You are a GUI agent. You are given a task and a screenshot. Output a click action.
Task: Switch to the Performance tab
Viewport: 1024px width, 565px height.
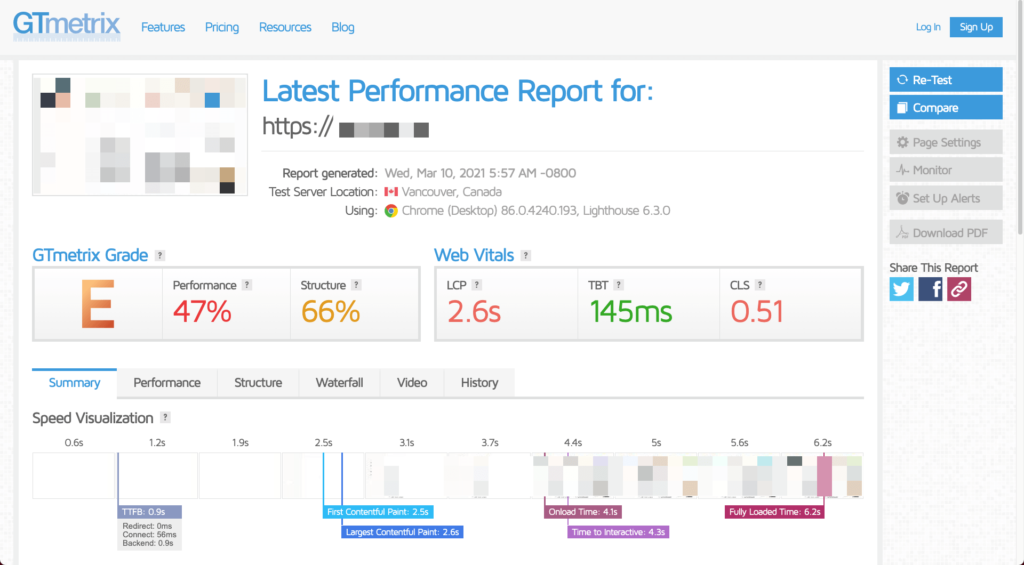click(167, 383)
